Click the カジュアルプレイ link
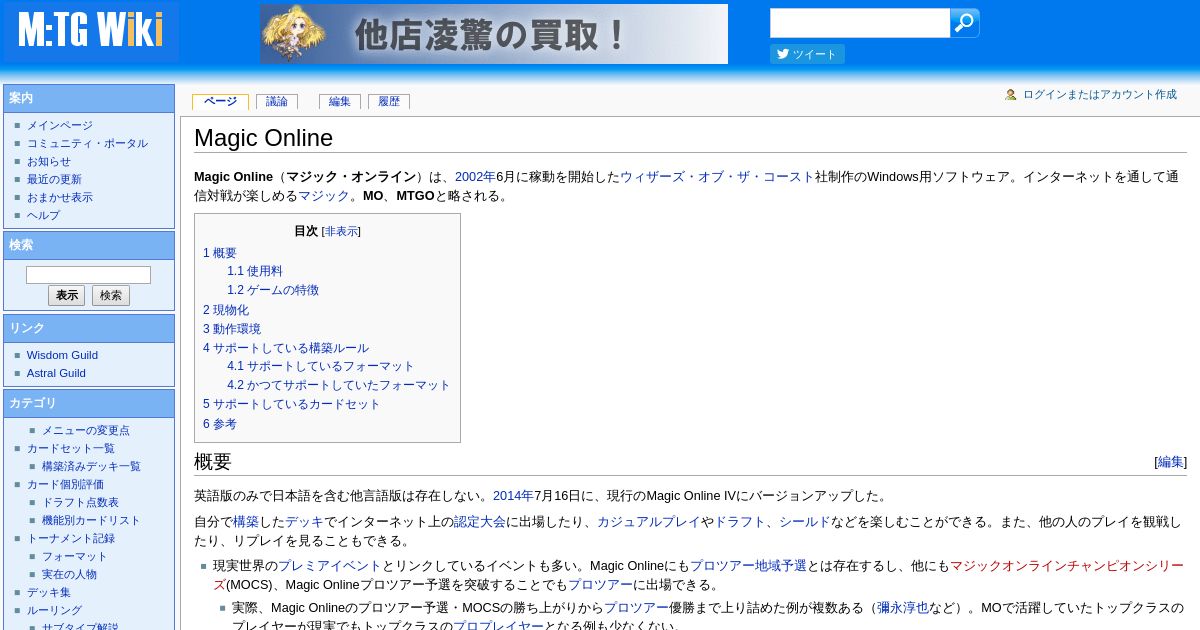Image resolution: width=1200 pixels, height=630 pixels. (x=649, y=521)
